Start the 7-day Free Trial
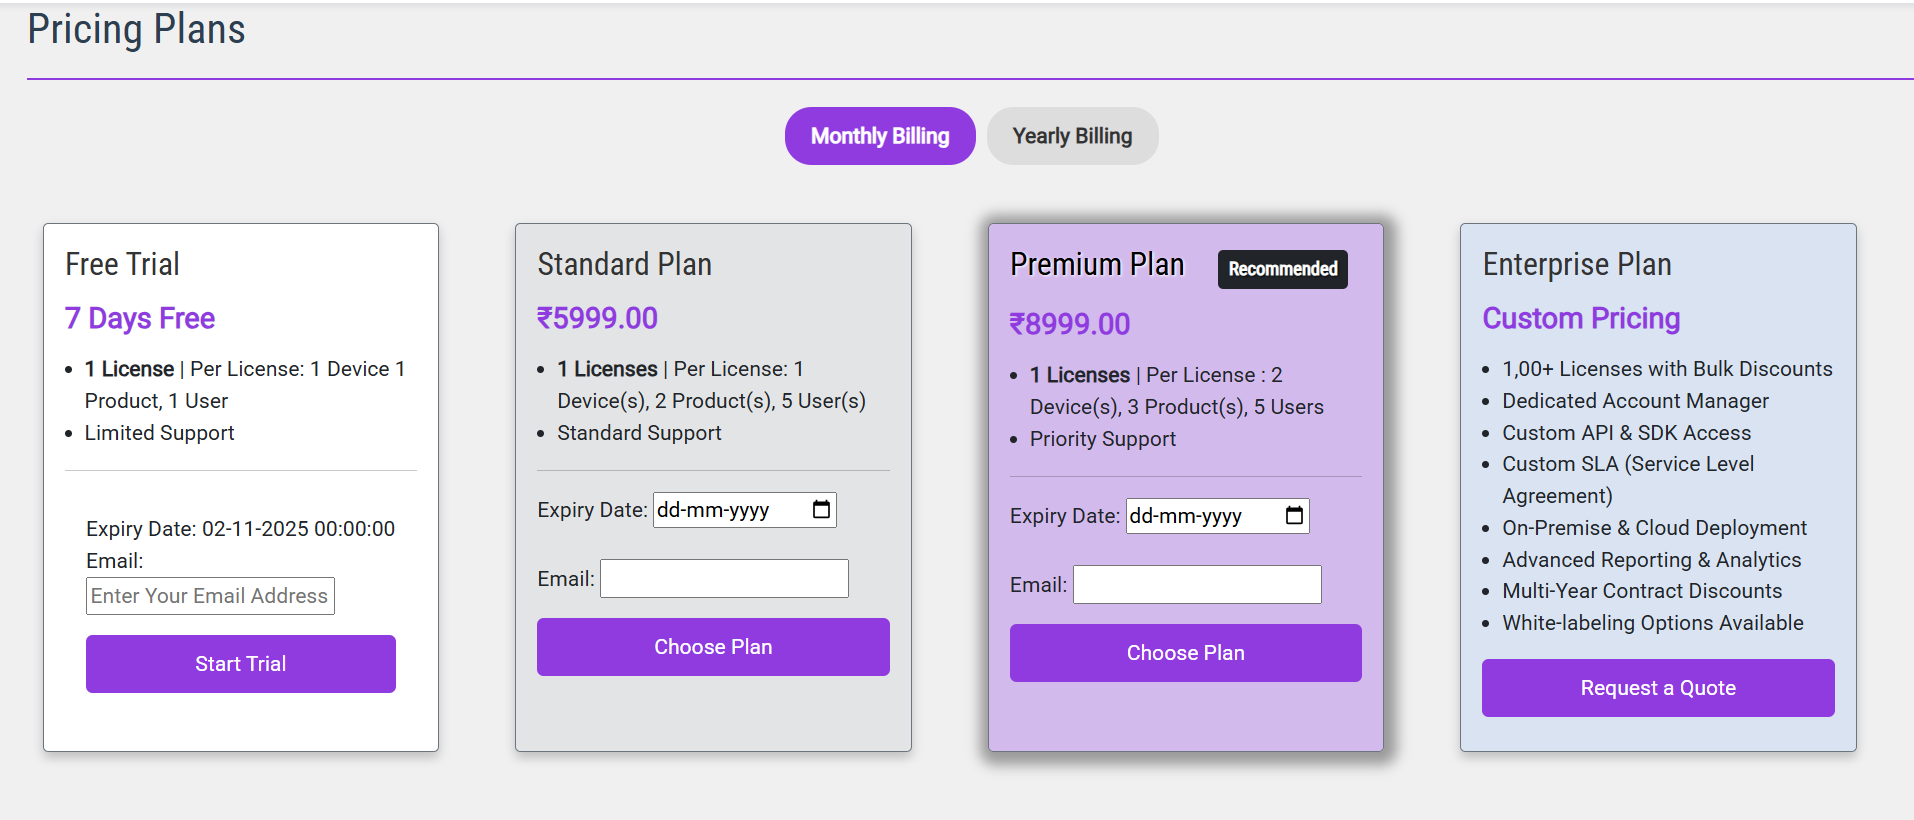This screenshot has width=1914, height=820. 240,663
